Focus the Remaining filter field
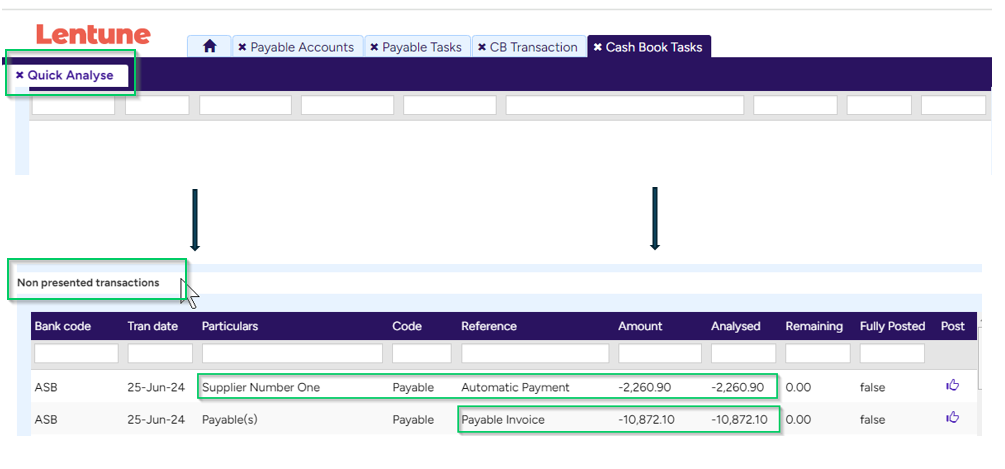Viewport: 1005px width, 469px height. [818, 353]
